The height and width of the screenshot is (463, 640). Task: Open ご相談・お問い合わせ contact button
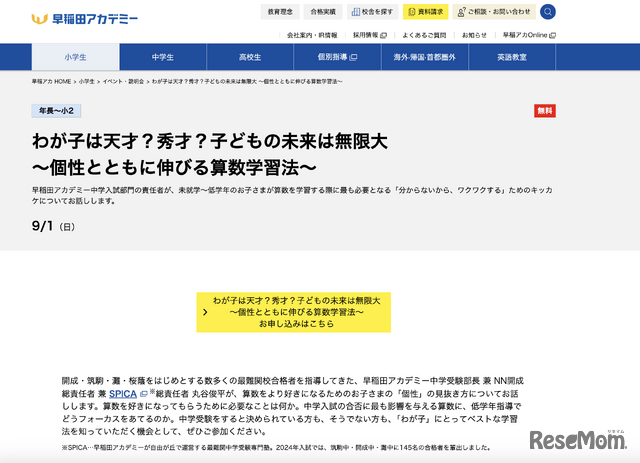[x=493, y=12]
